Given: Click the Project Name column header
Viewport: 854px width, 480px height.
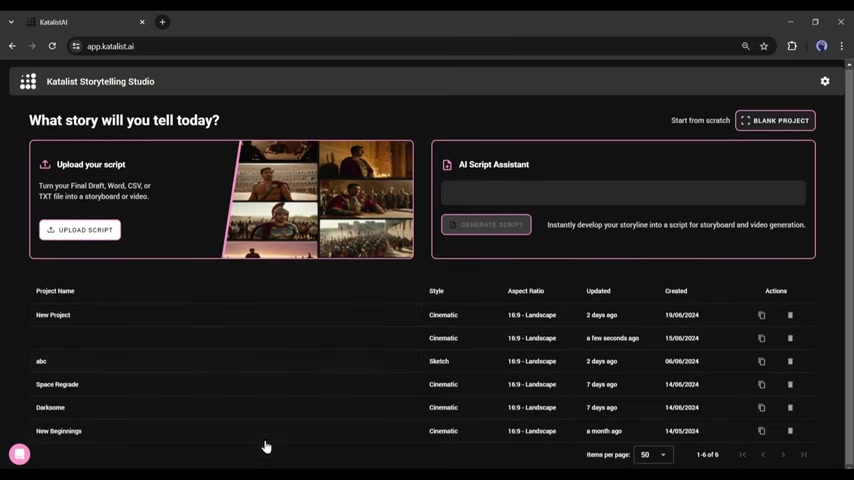Looking at the screenshot, I should (55, 291).
